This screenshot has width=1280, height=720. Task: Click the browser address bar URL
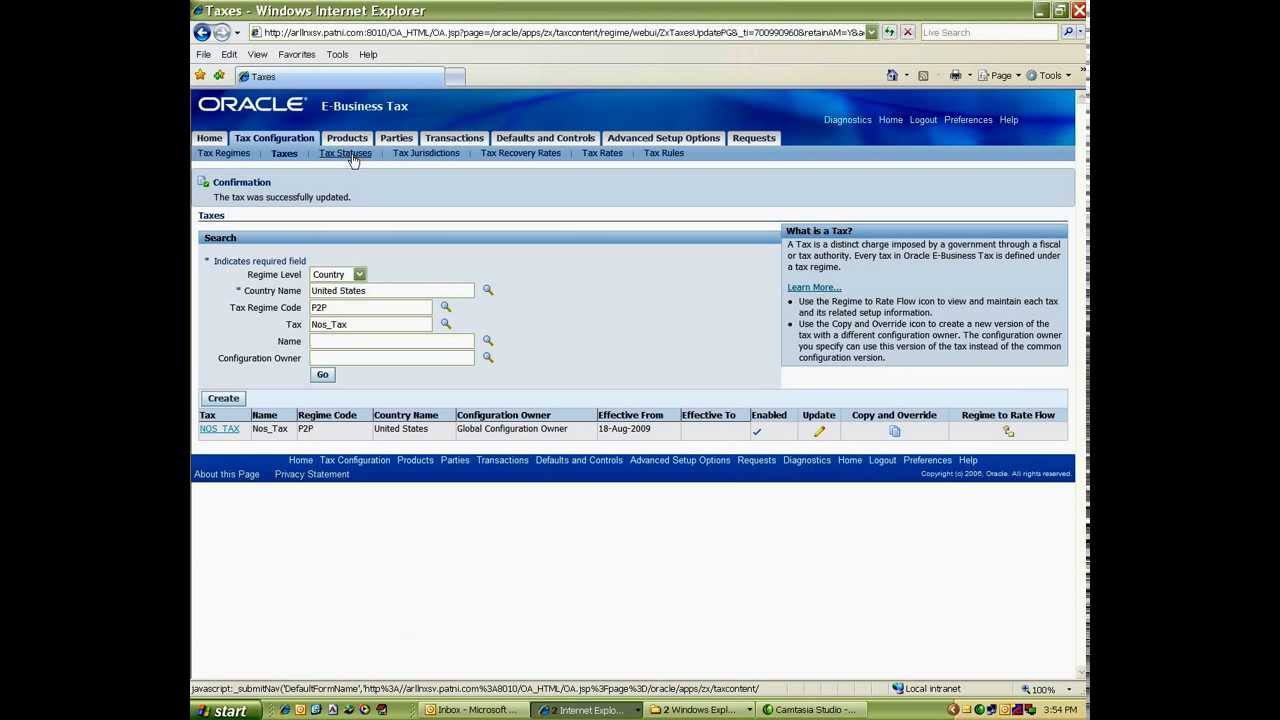[x=564, y=32]
